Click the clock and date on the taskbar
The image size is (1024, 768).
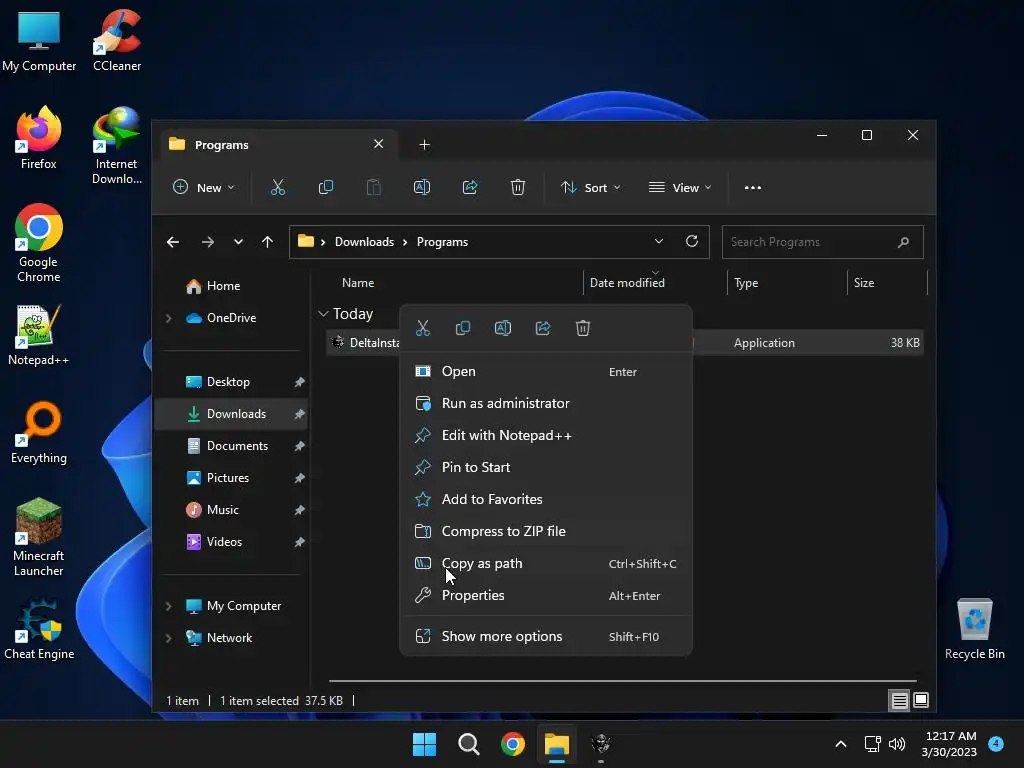tap(949, 744)
